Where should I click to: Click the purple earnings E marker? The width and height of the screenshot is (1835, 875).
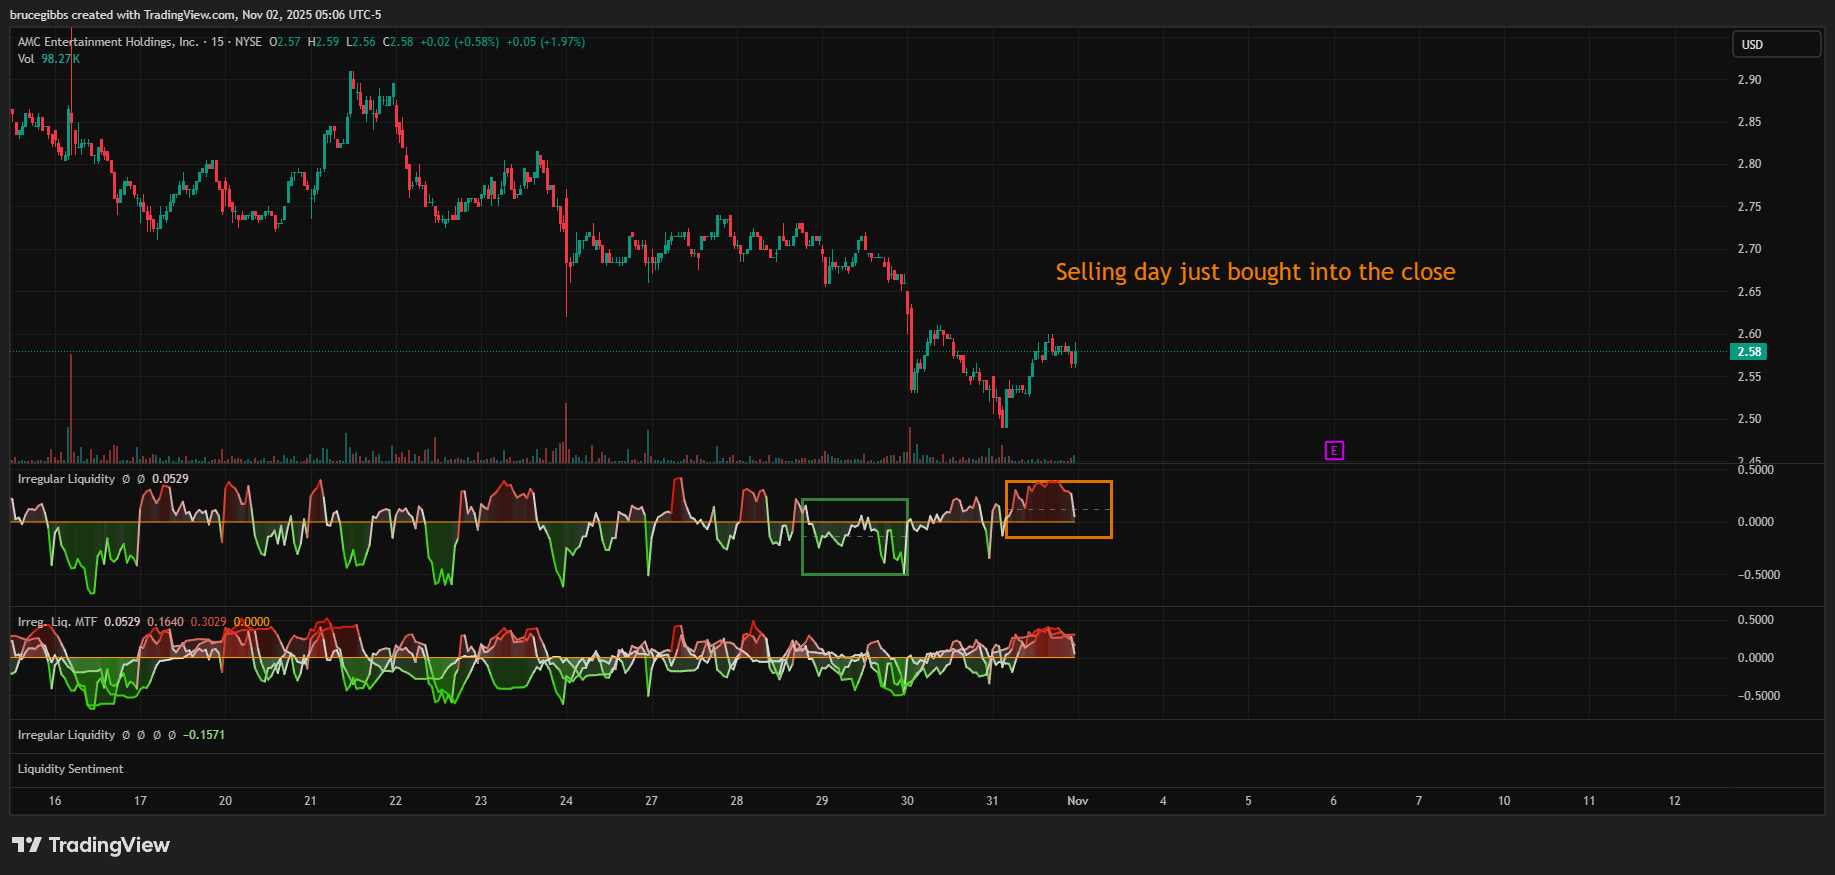pos(1334,451)
